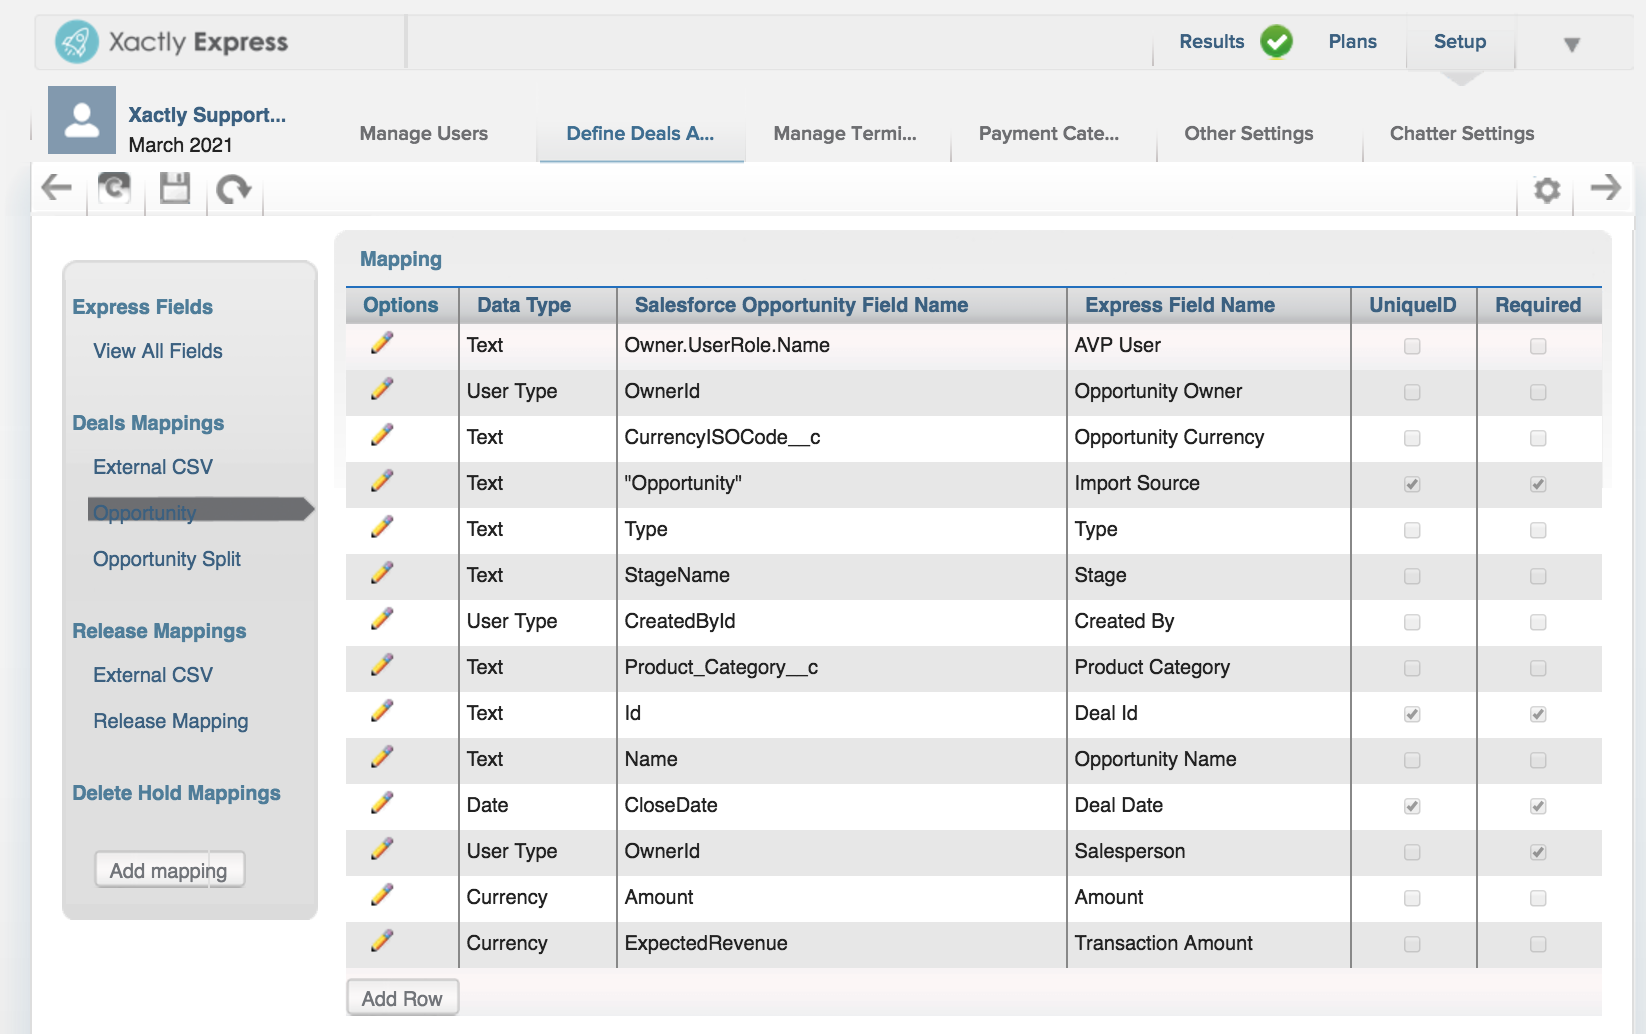Uncheck Required for Deal Id
The width and height of the screenshot is (1646, 1034).
click(x=1538, y=714)
